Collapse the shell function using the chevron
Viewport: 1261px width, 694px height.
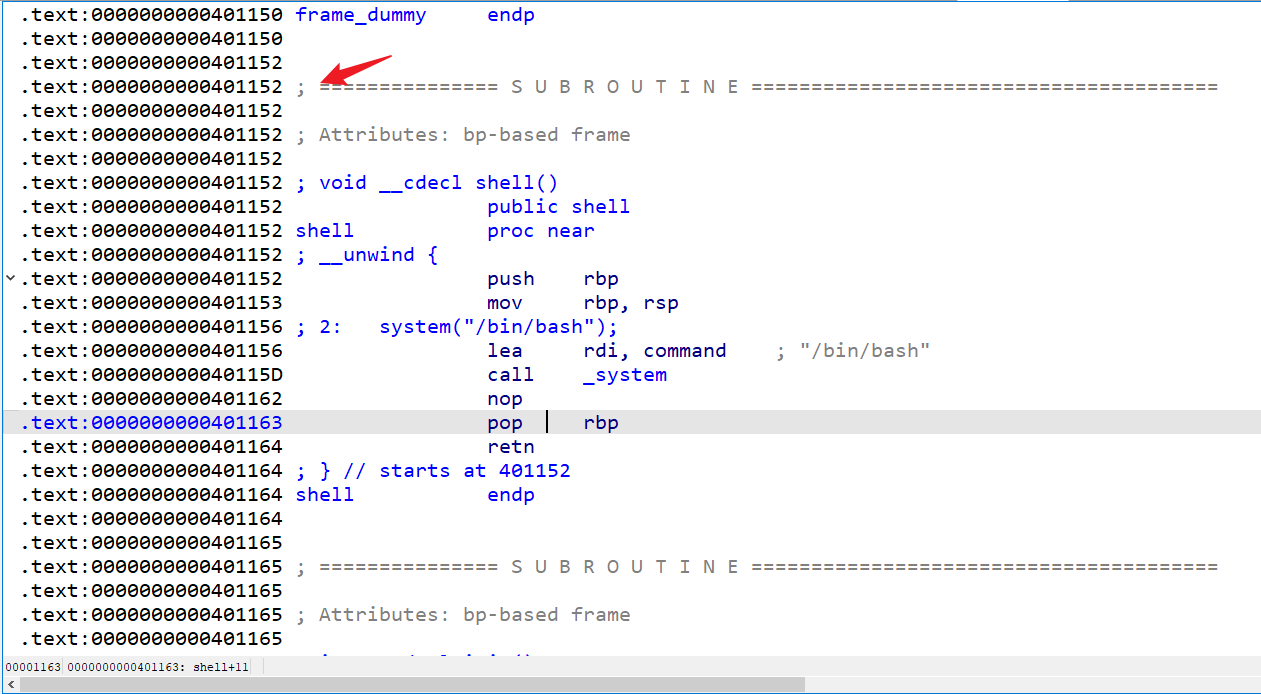(10, 278)
